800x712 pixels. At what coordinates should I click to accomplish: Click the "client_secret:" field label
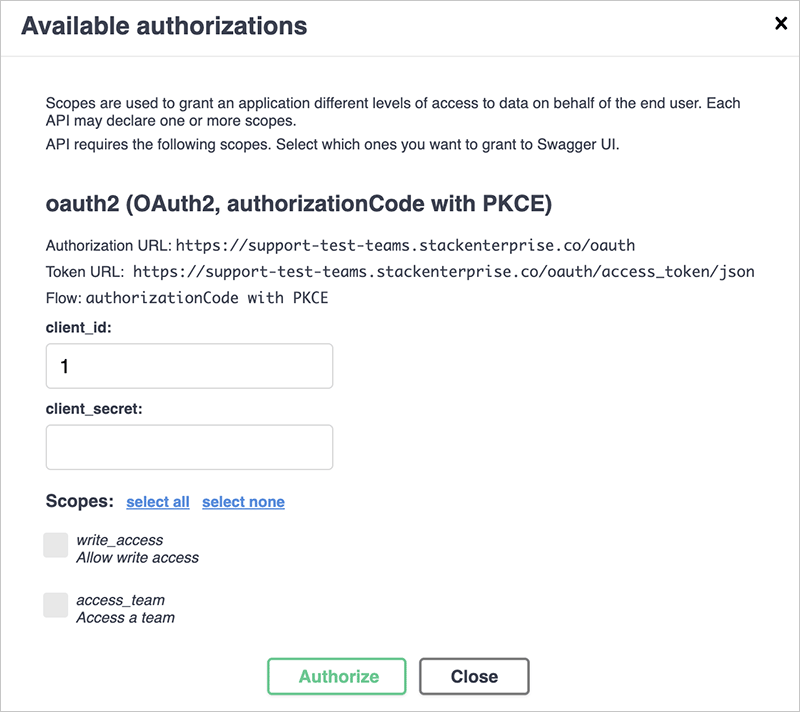97,408
